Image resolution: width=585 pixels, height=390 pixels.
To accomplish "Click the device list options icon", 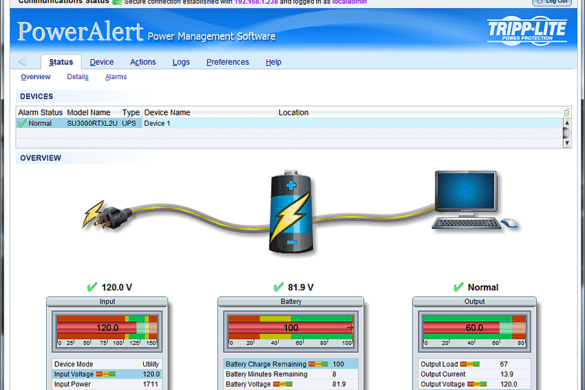I will [x=567, y=112].
